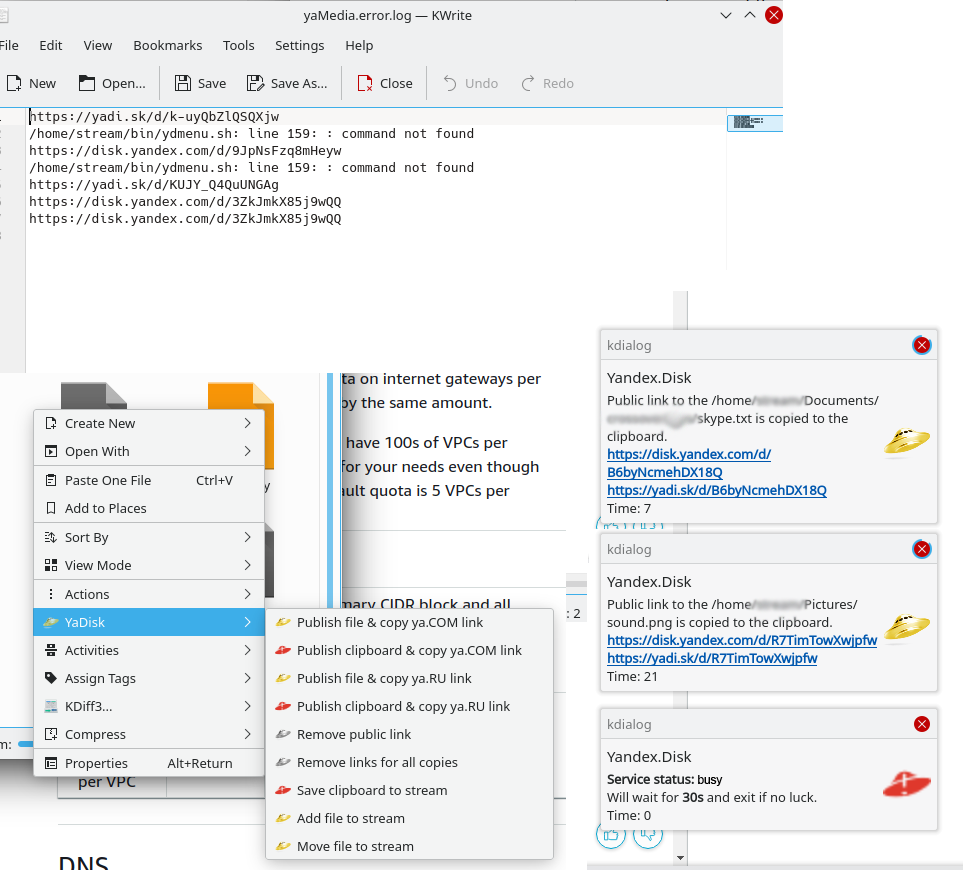Click the first log line yadi.sk/d/k-uyQbZlQSQXjw
963x870 pixels.
coord(154,117)
